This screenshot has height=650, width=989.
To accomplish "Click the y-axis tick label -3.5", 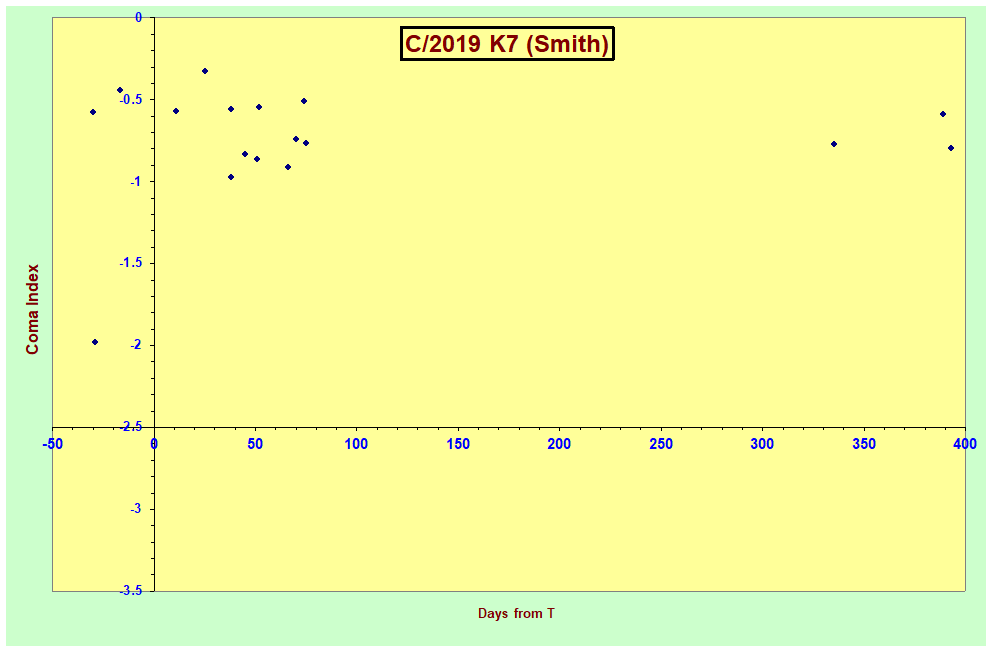I will (131, 590).
